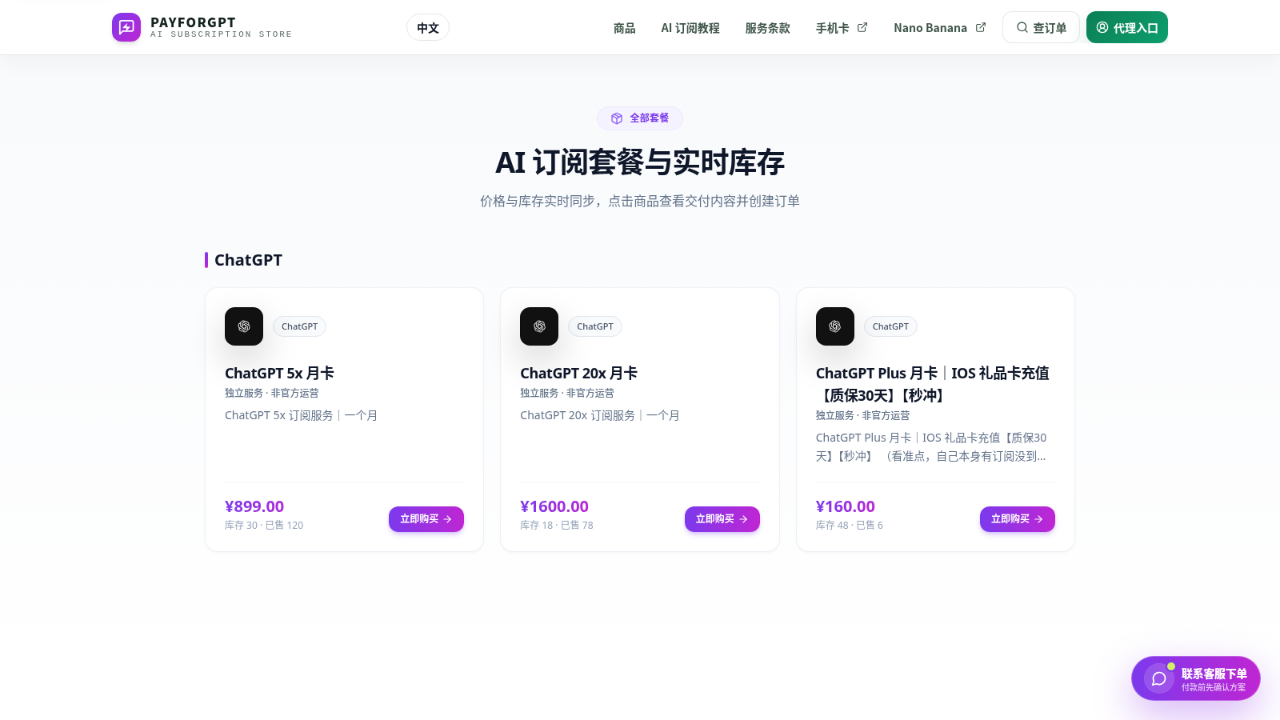Viewport: 1280px width, 720px height.
Task: Click 库存 30 · 已售 120 text
Action: click(x=264, y=525)
